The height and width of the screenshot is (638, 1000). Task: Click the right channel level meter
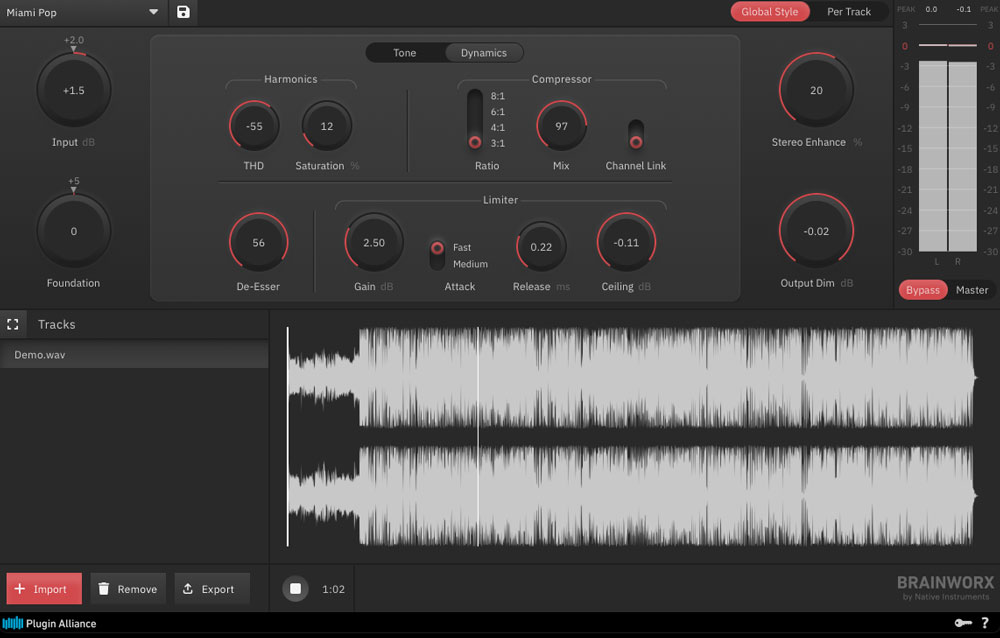(x=962, y=156)
